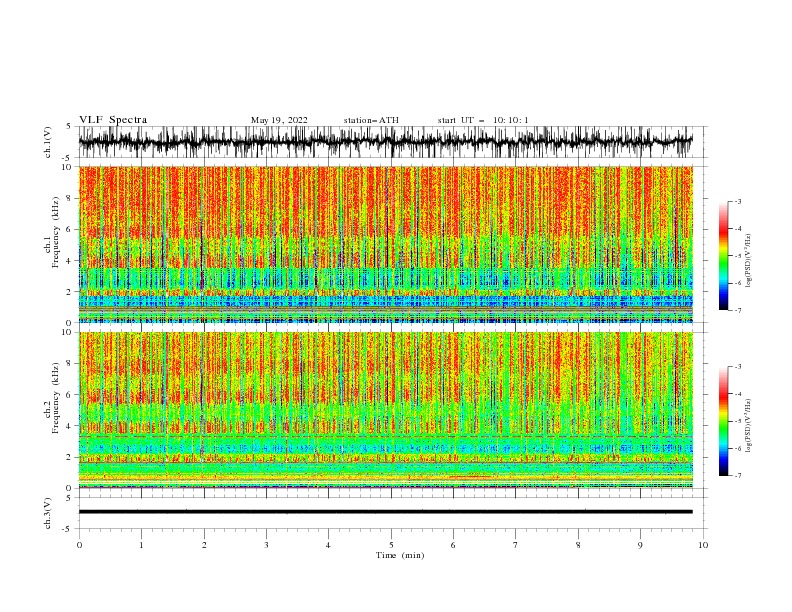Click the "6" kHz tick on ch.1 spectrogram axis

point(70,229)
